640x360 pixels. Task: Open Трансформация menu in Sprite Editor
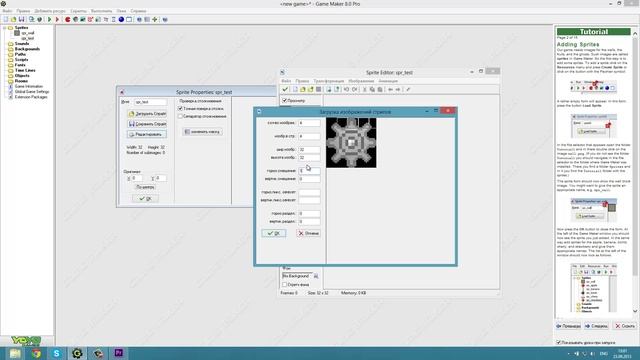[329, 81]
